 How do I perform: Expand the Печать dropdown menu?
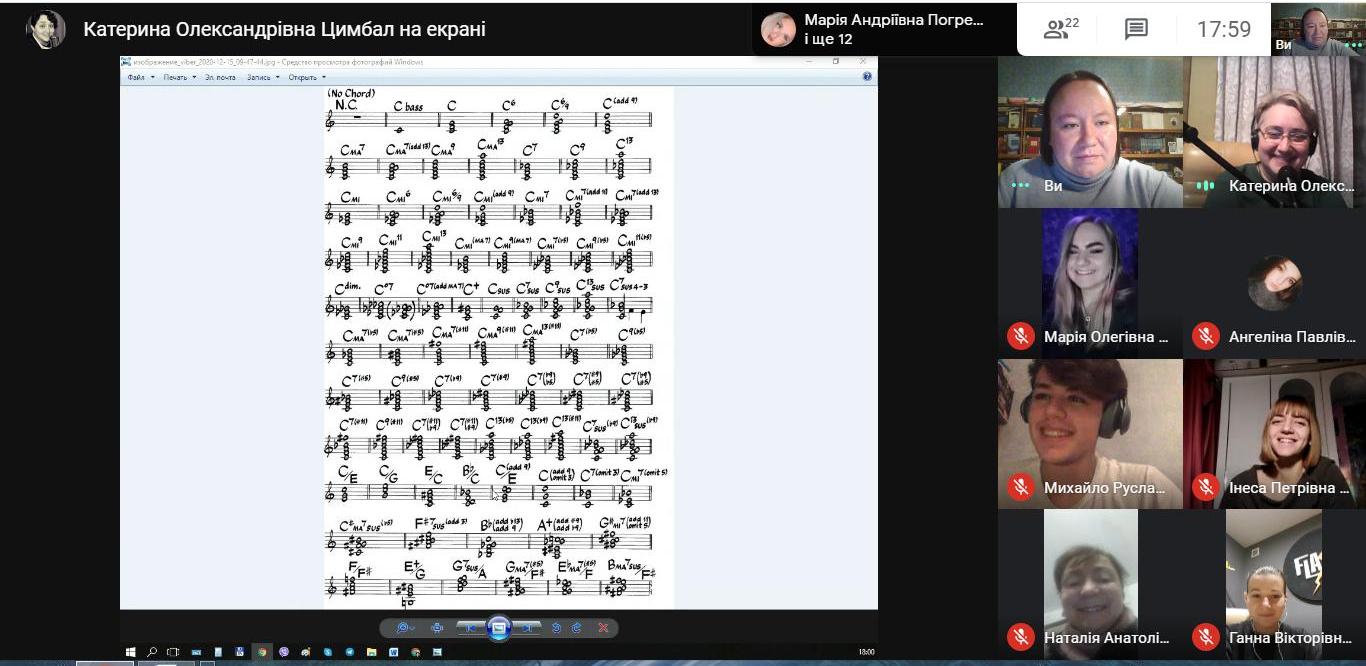pos(179,77)
